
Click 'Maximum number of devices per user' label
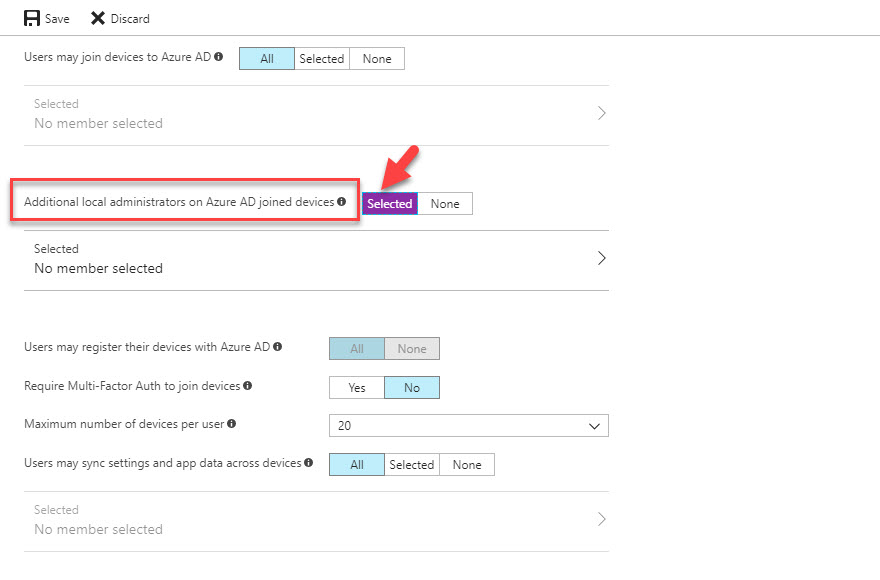(x=124, y=424)
